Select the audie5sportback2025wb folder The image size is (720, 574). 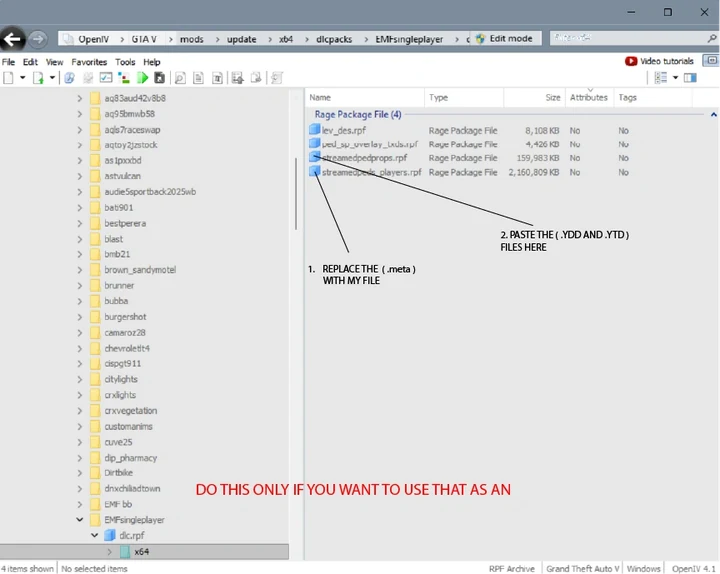point(150,191)
